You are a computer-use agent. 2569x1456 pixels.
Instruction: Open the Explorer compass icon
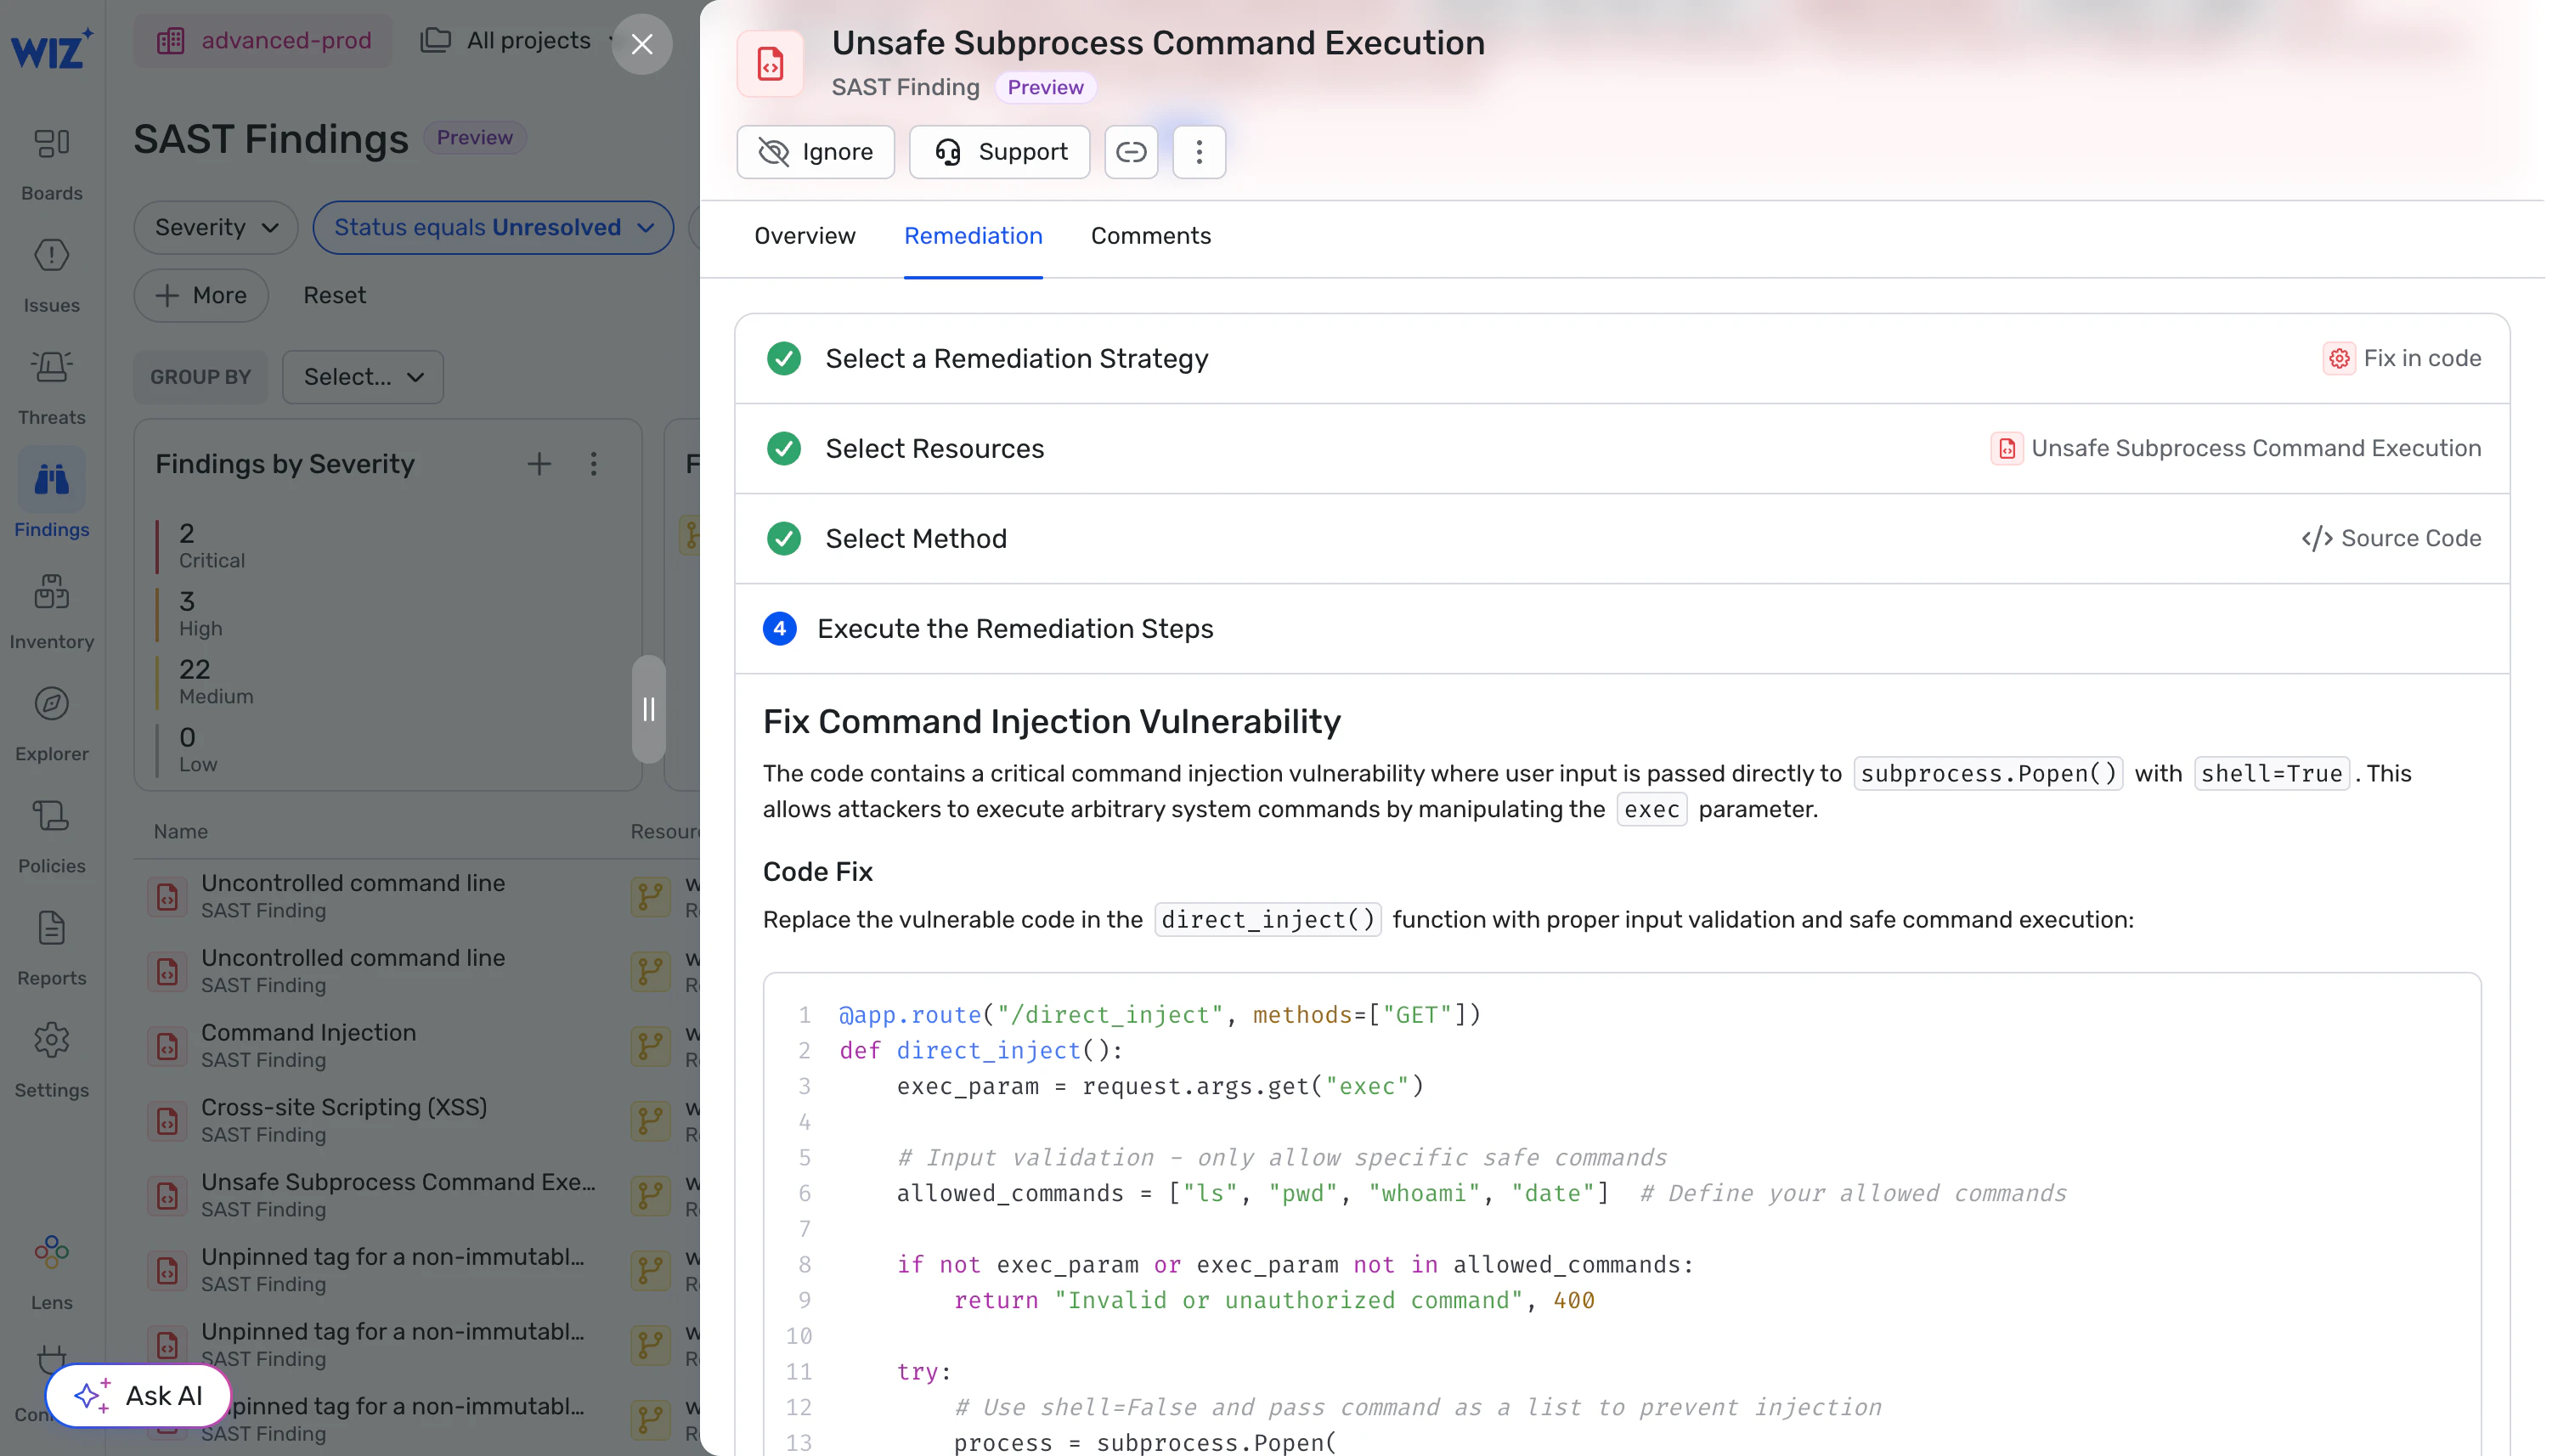[x=51, y=705]
